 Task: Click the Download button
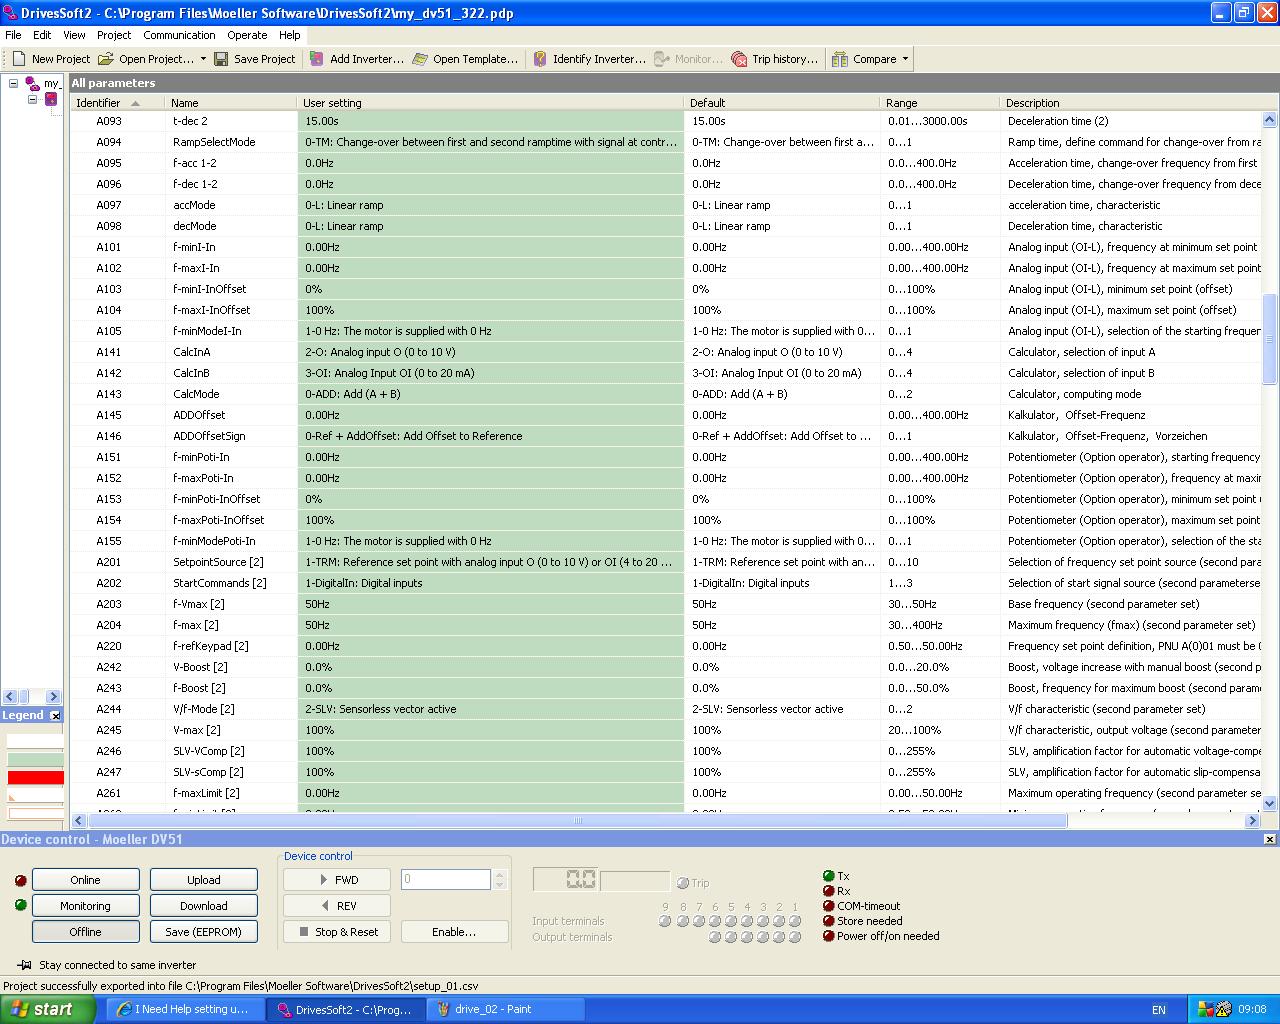(x=204, y=906)
